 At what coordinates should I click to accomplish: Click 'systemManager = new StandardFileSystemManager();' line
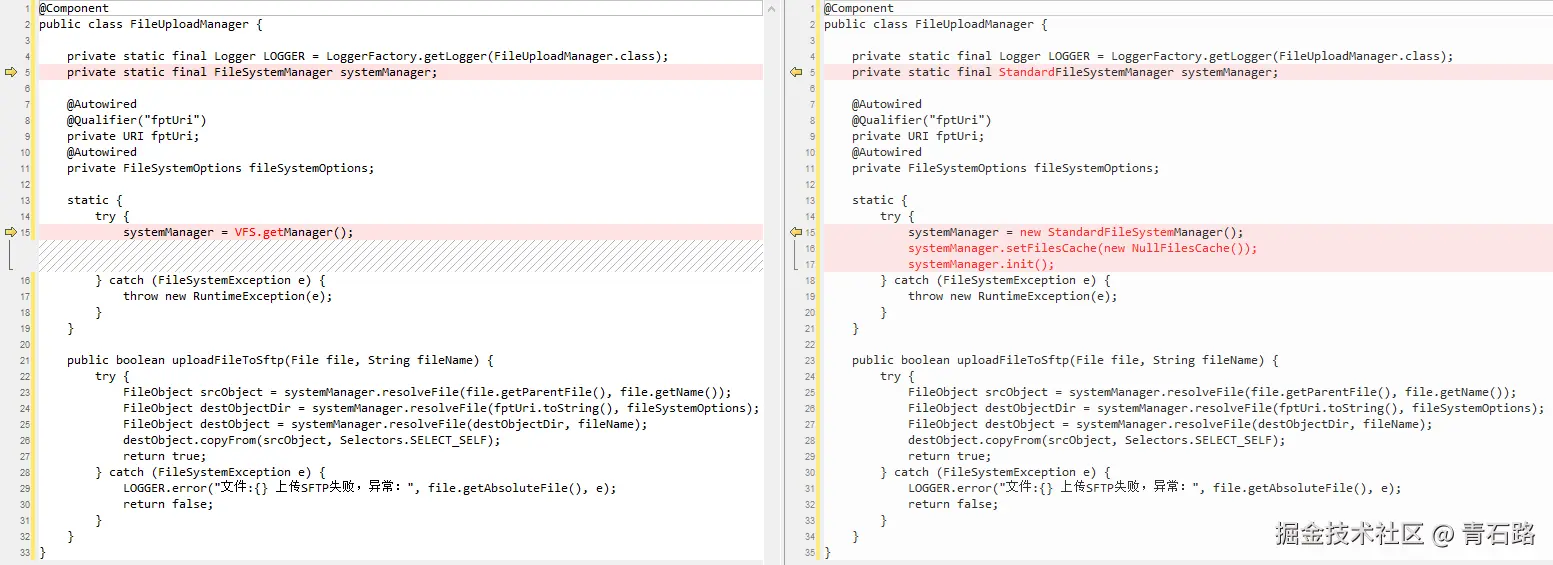1076,232
